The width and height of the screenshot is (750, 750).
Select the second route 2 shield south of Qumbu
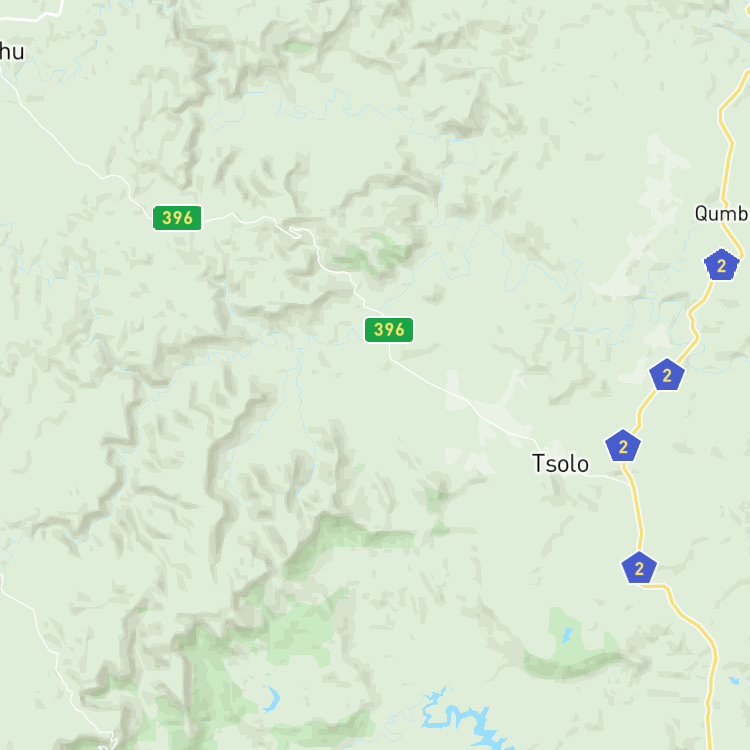666,375
